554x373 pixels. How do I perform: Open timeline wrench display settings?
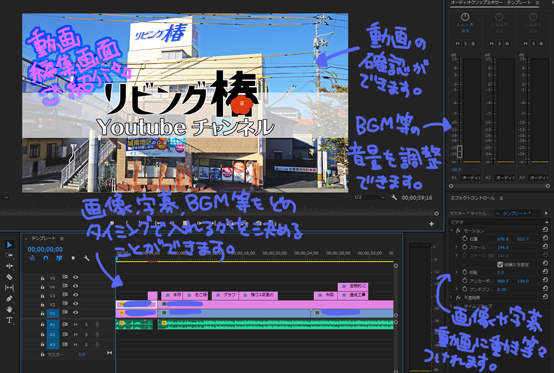point(87,258)
